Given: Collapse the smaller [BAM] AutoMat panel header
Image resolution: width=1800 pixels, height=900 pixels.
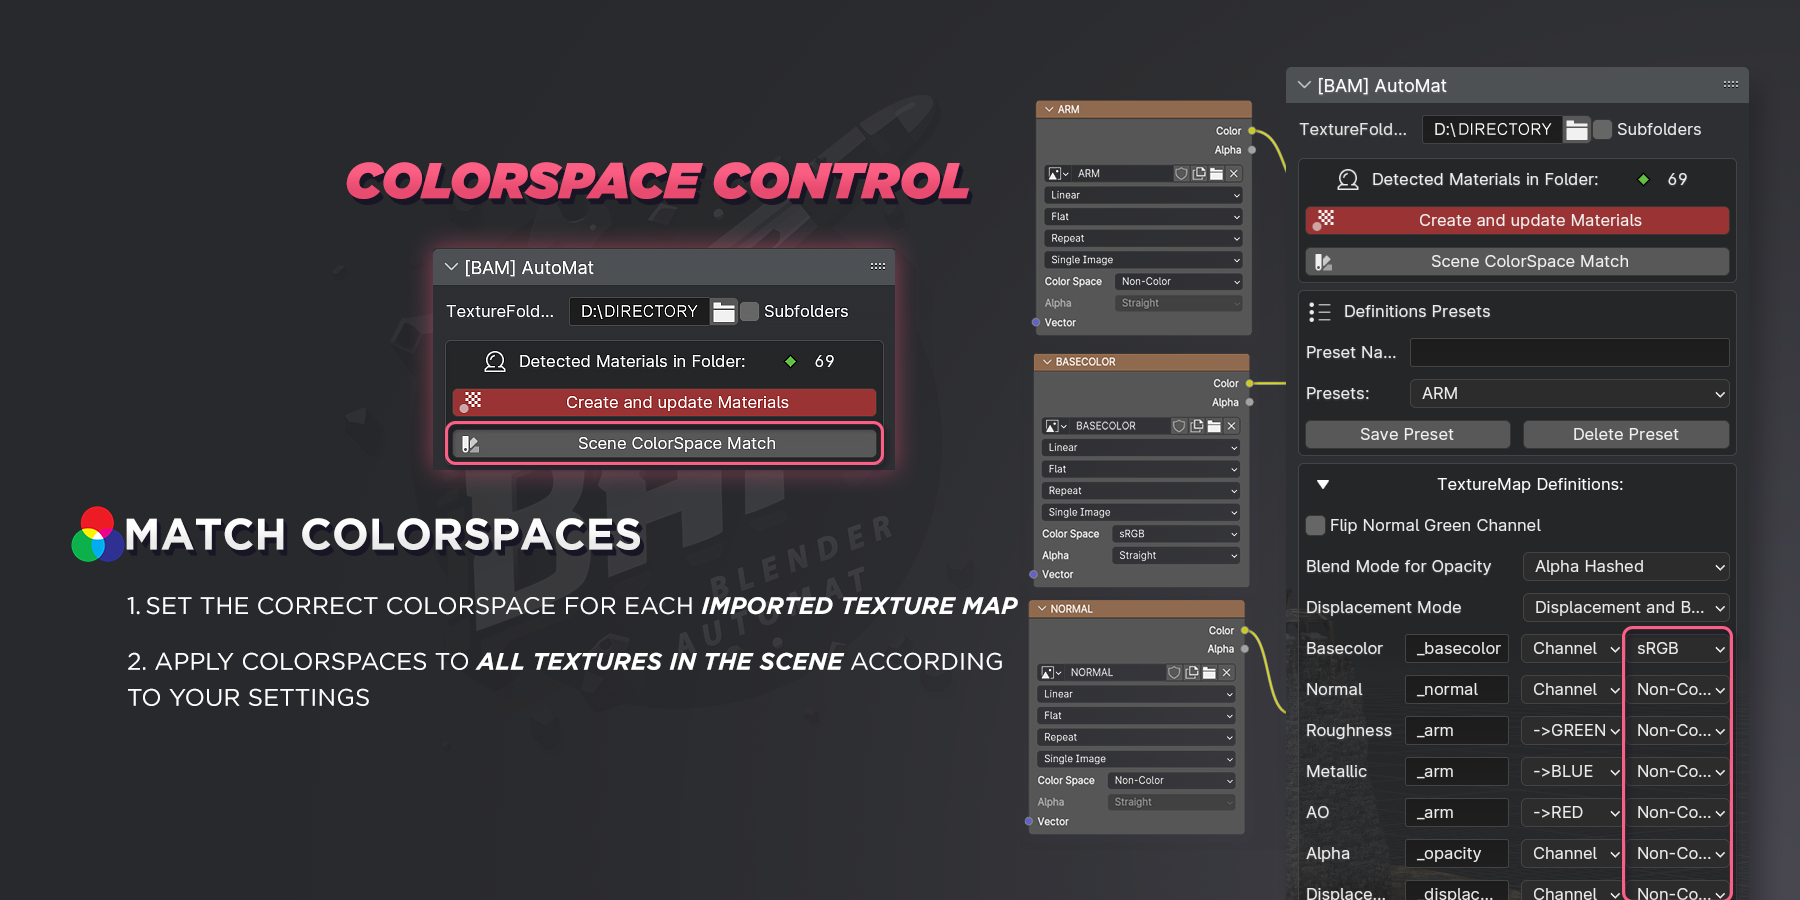Looking at the screenshot, I should point(451,267).
